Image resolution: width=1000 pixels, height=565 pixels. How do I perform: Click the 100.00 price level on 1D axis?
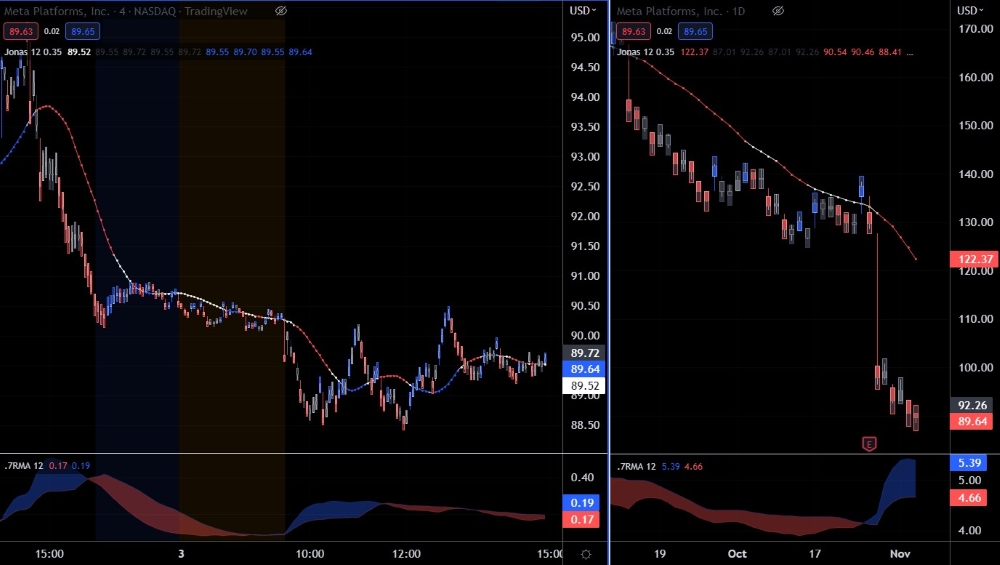974,367
